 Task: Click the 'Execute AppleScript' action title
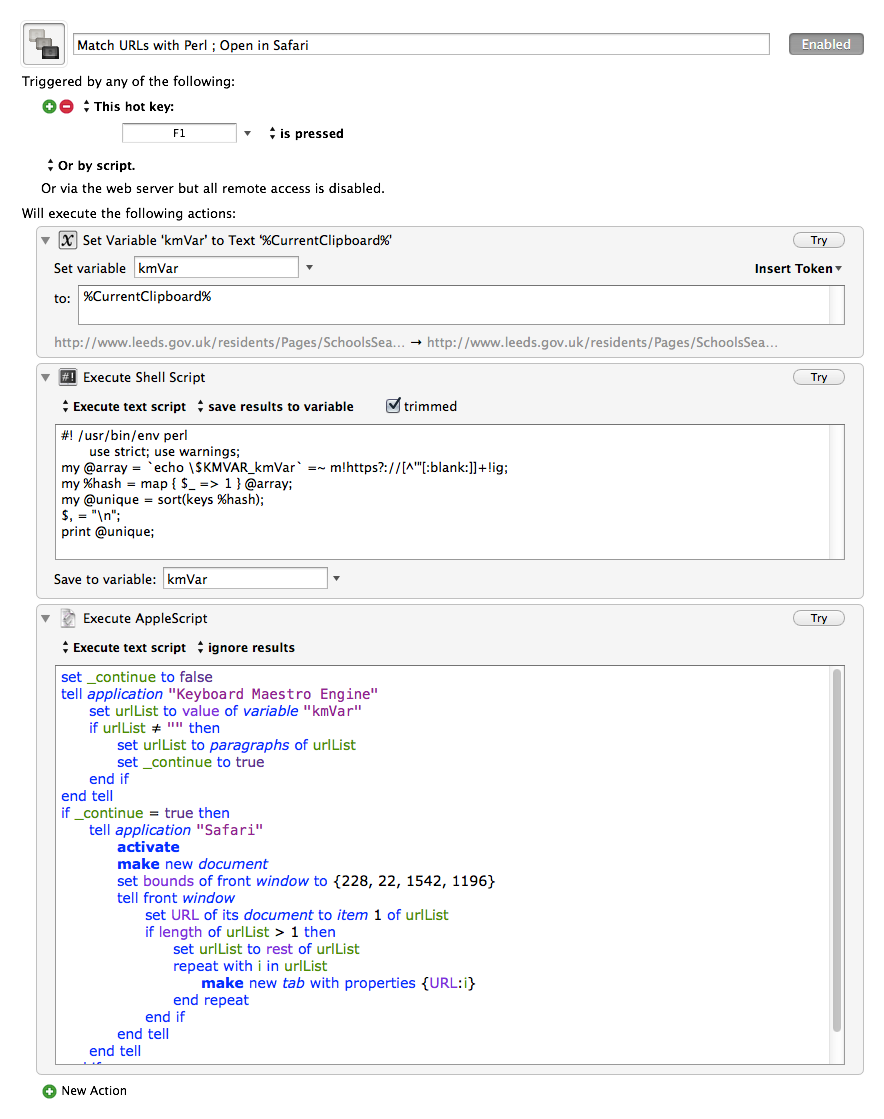pyautogui.click(x=145, y=619)
